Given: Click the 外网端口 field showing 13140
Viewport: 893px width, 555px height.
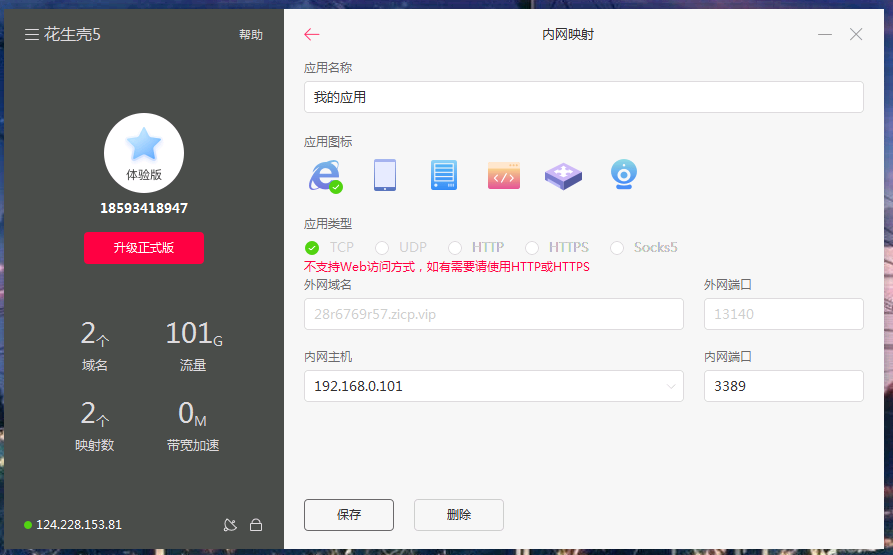Looking at the screenshot, I should (784, 314).
